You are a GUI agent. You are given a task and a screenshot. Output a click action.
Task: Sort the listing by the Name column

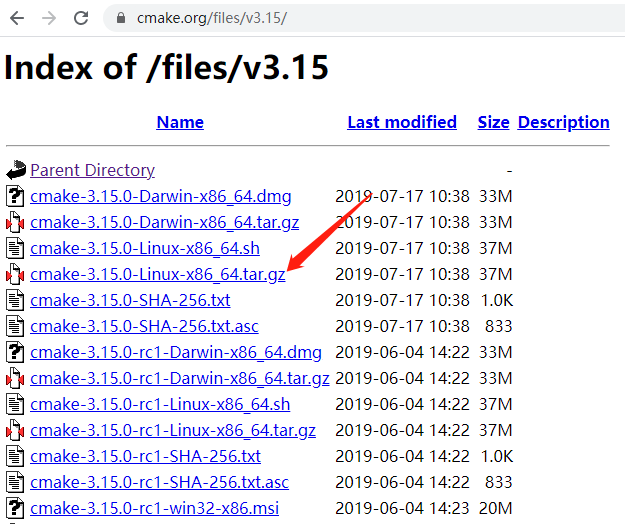(x=180, y=122)
